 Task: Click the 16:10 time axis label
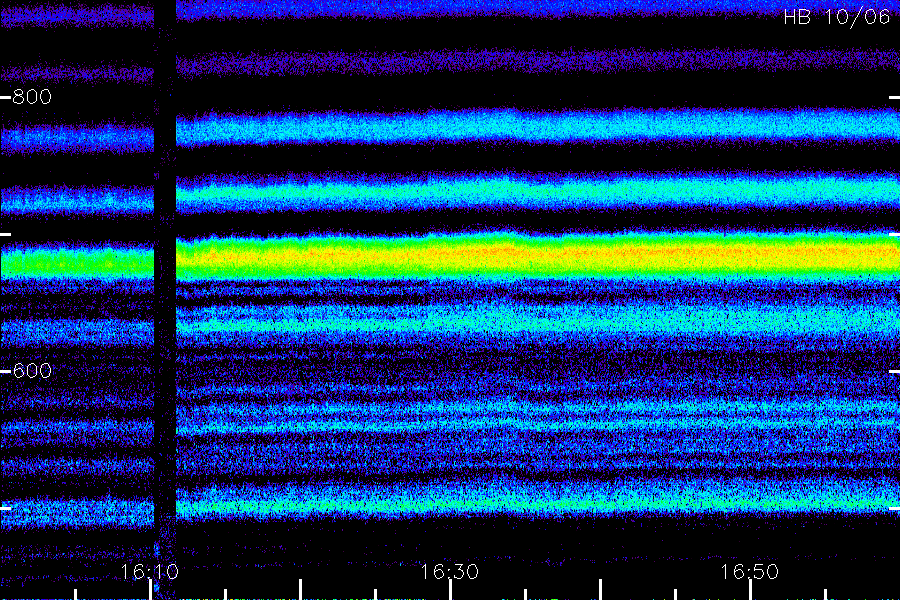(149, 572)
